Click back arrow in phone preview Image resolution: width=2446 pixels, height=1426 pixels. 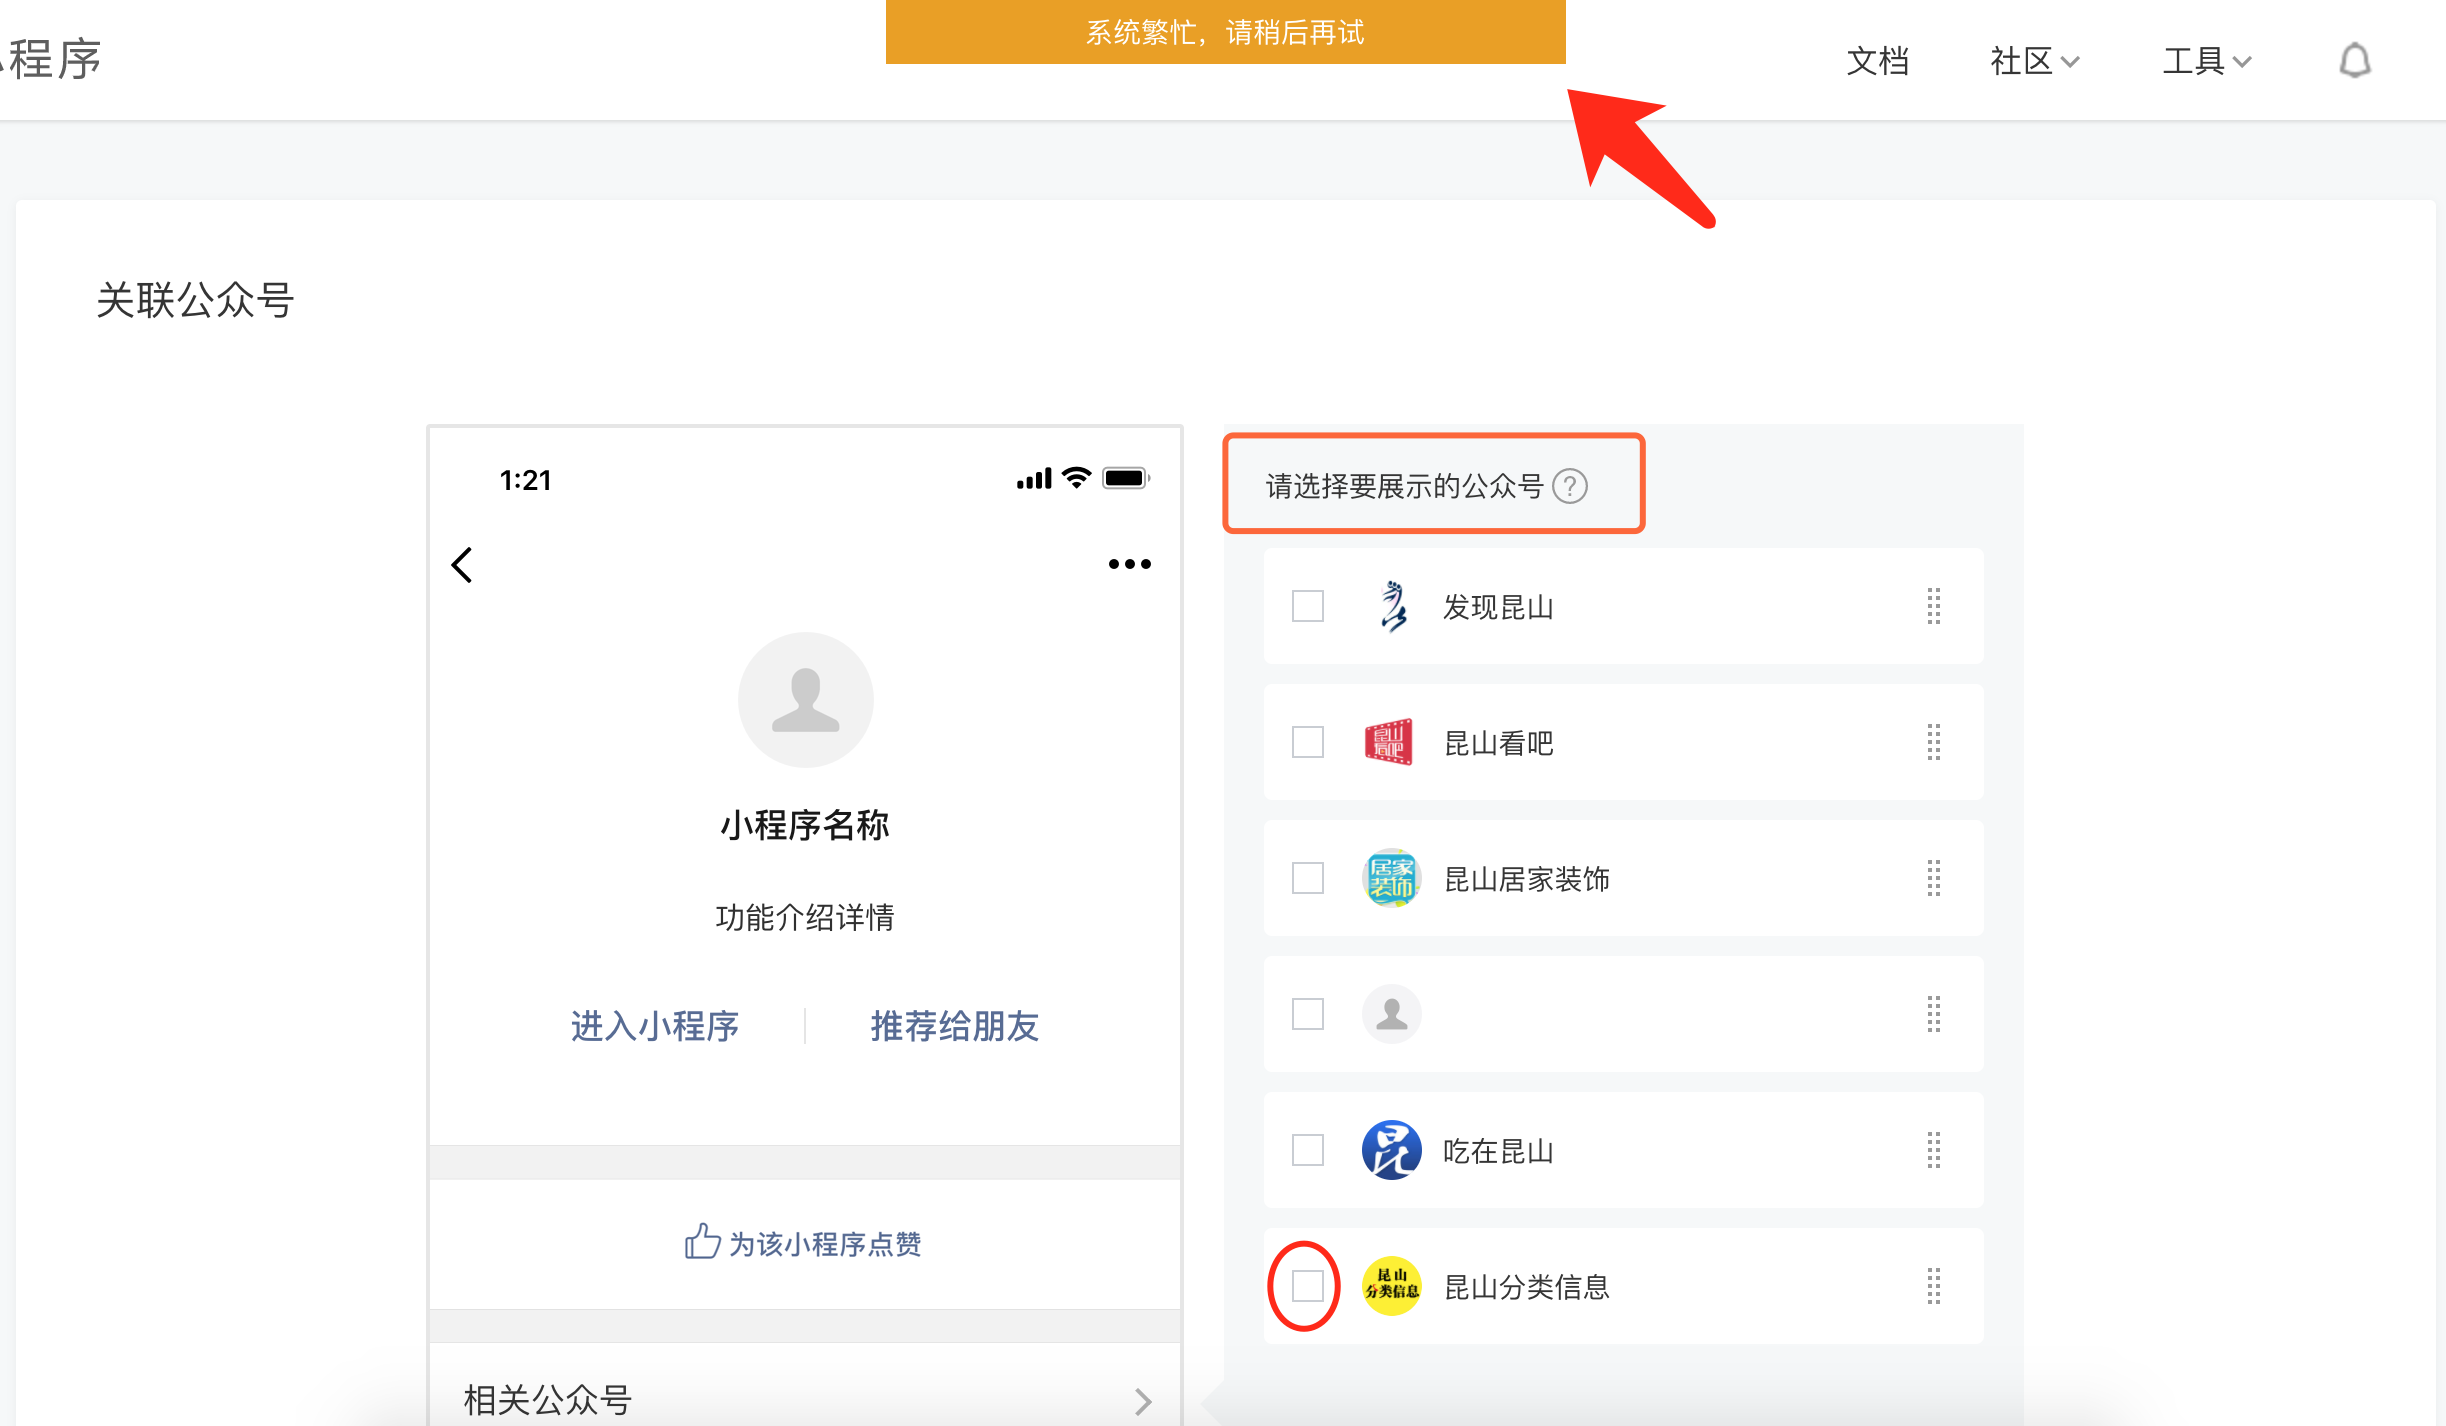462,565
